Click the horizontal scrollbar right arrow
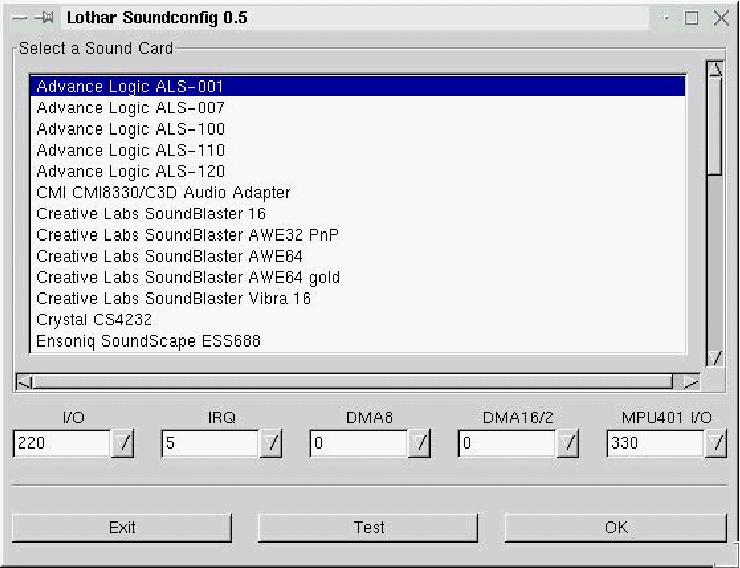The image size is (740, 568). click(691, 382)
